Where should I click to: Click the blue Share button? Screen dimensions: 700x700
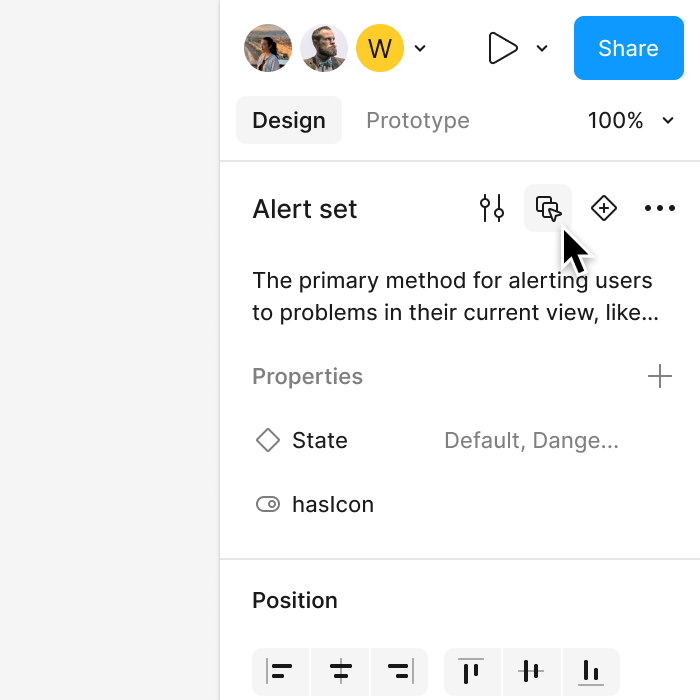(629, 48)
